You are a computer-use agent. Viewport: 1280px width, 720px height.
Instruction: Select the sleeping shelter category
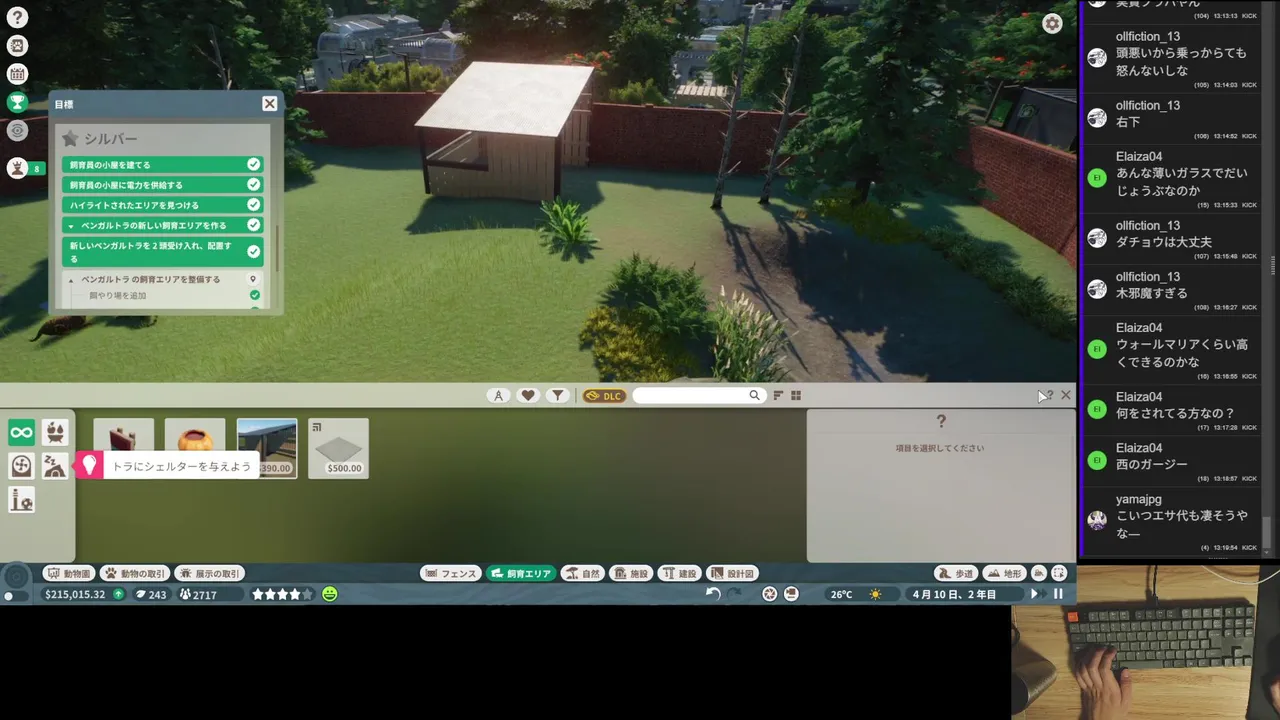point(55,465)
